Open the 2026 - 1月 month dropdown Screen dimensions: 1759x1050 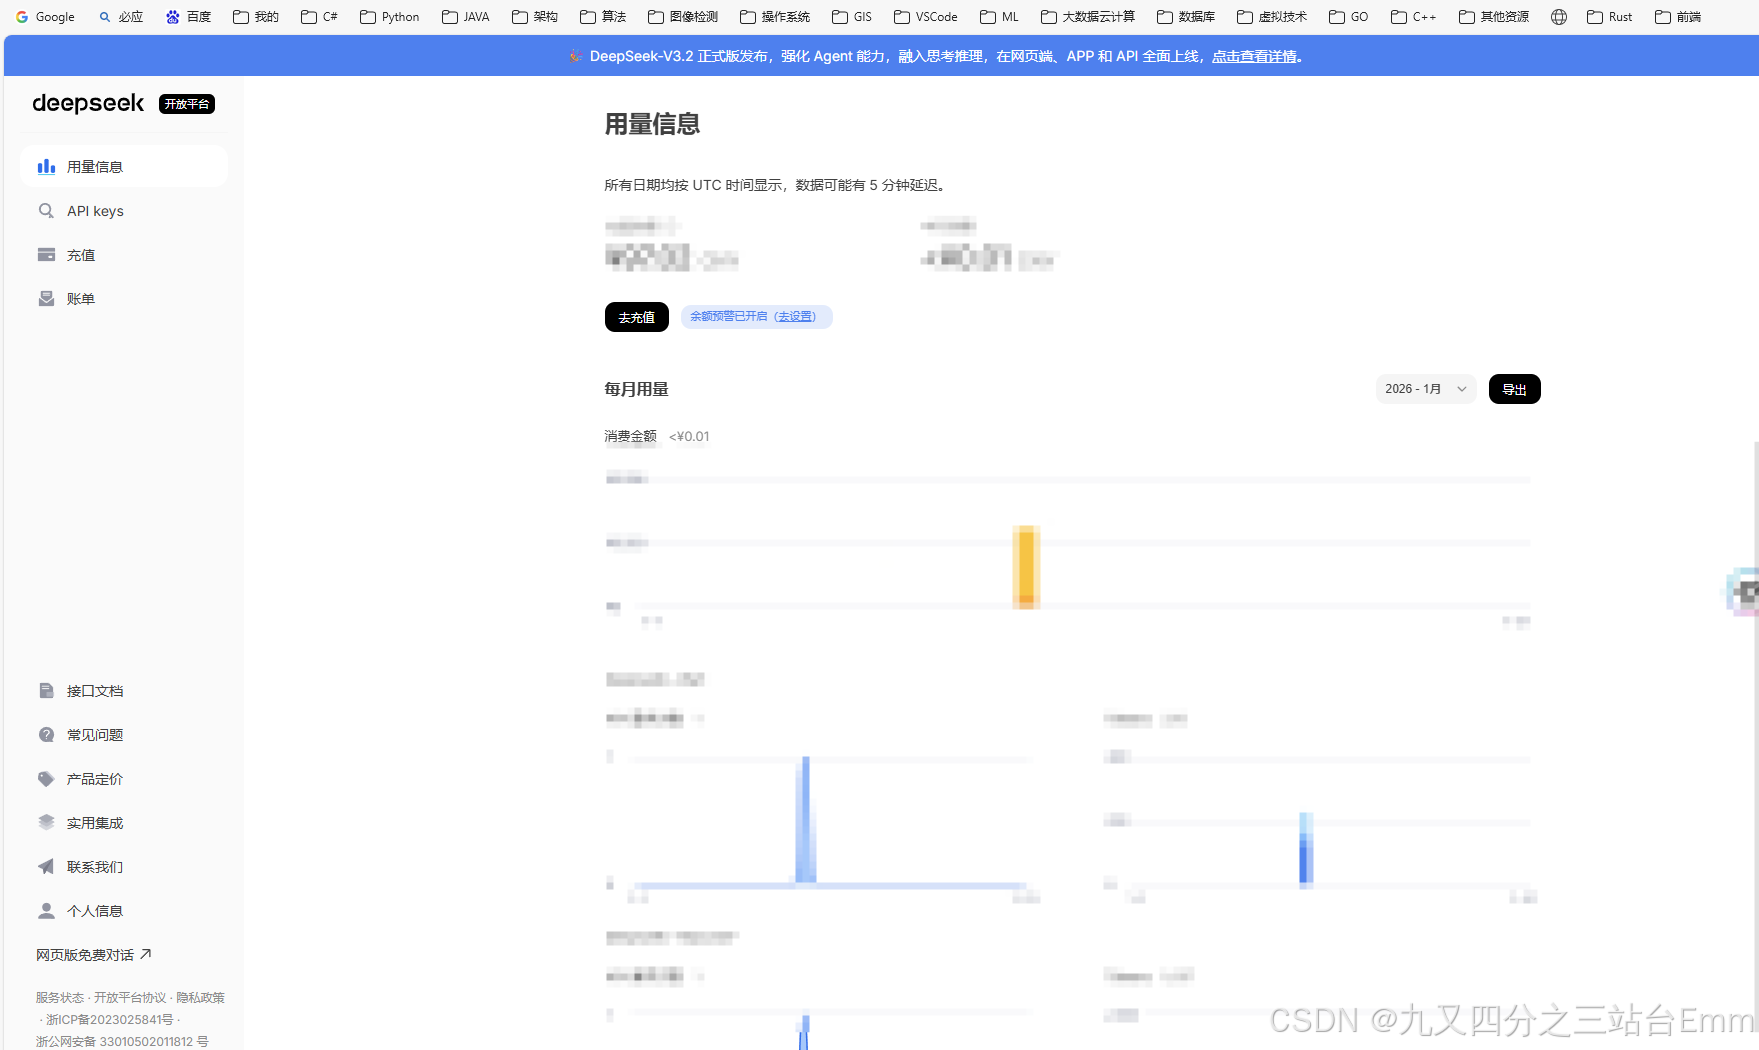(1426, 389)
